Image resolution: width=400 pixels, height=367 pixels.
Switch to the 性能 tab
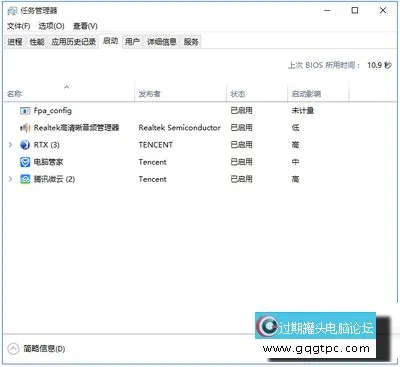pyautogui.click(x=37, y=42)
